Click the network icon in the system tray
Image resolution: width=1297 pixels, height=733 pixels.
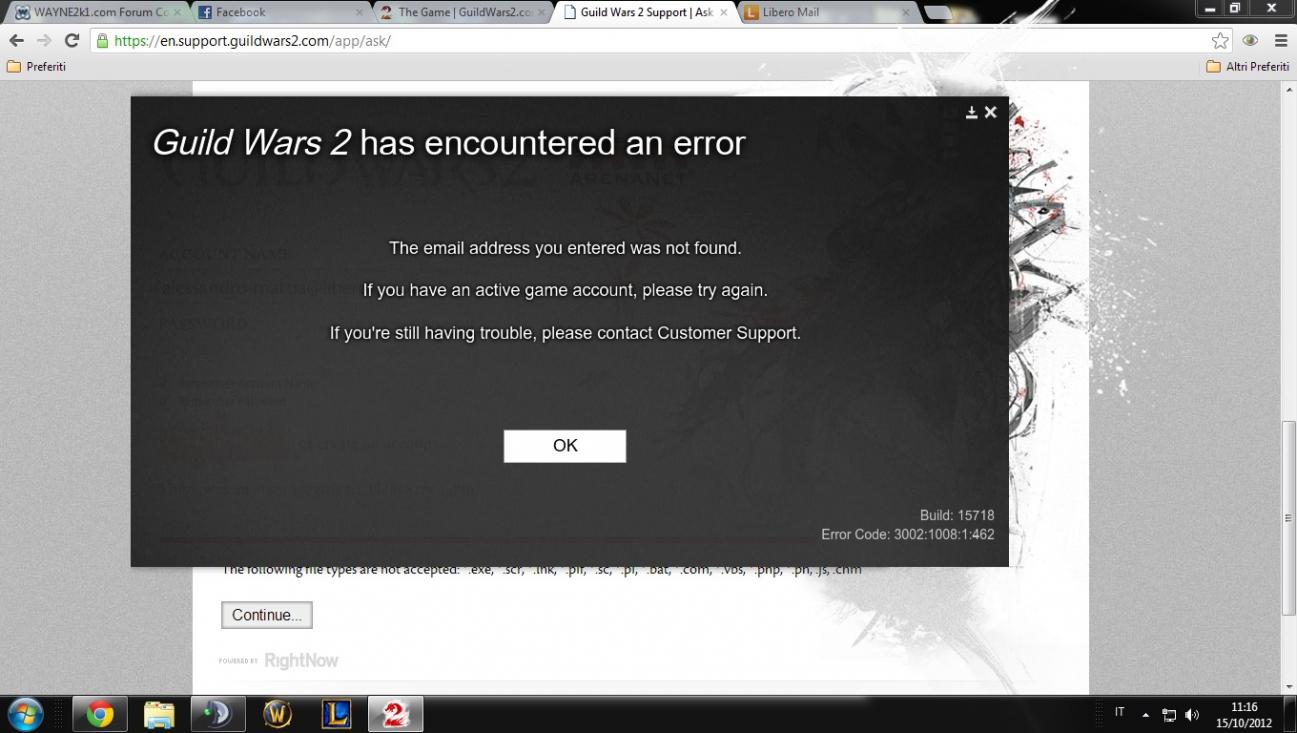[x=1169, y=715]
